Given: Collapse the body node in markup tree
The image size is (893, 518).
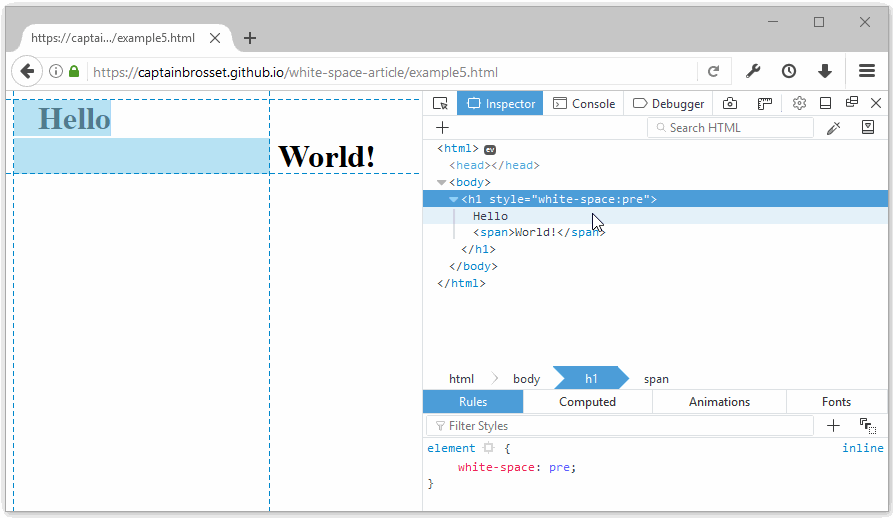Looking at the screenshot, I should [x=442, y=182].
